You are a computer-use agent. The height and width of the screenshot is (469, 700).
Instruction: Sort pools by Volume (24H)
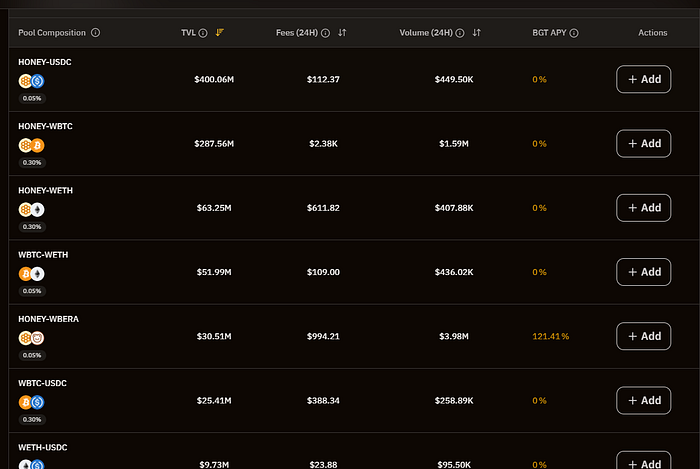(477, 33)
